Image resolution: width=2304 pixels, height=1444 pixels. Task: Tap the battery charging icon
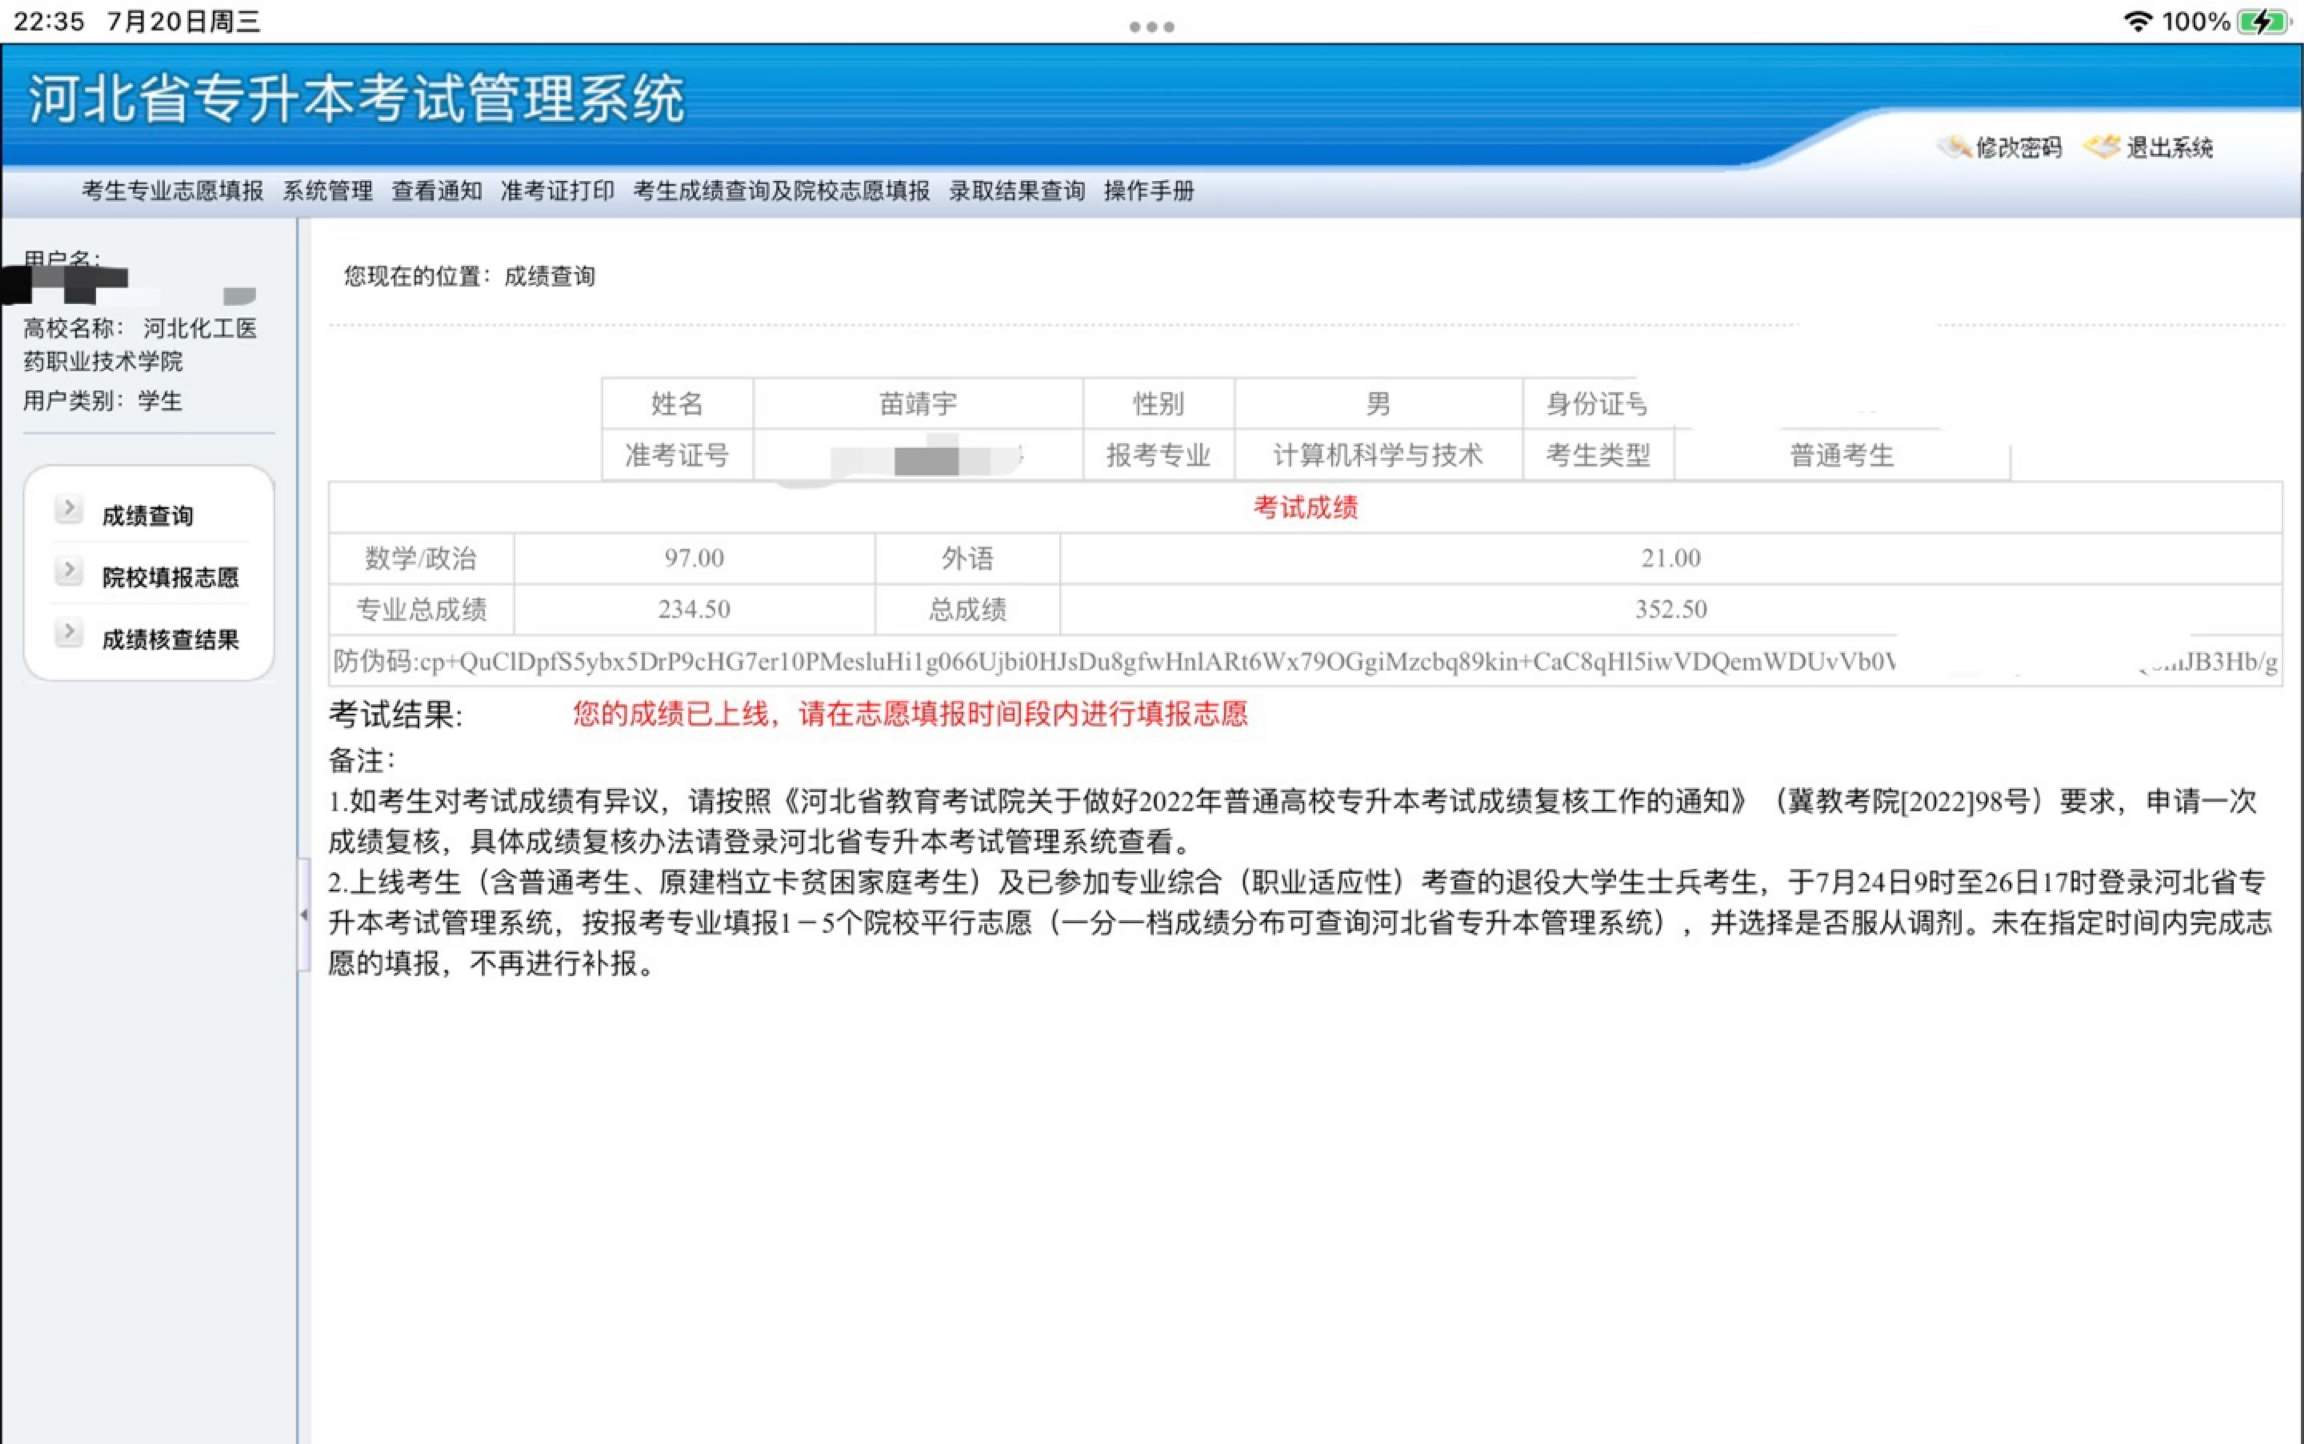[2262, 21]
